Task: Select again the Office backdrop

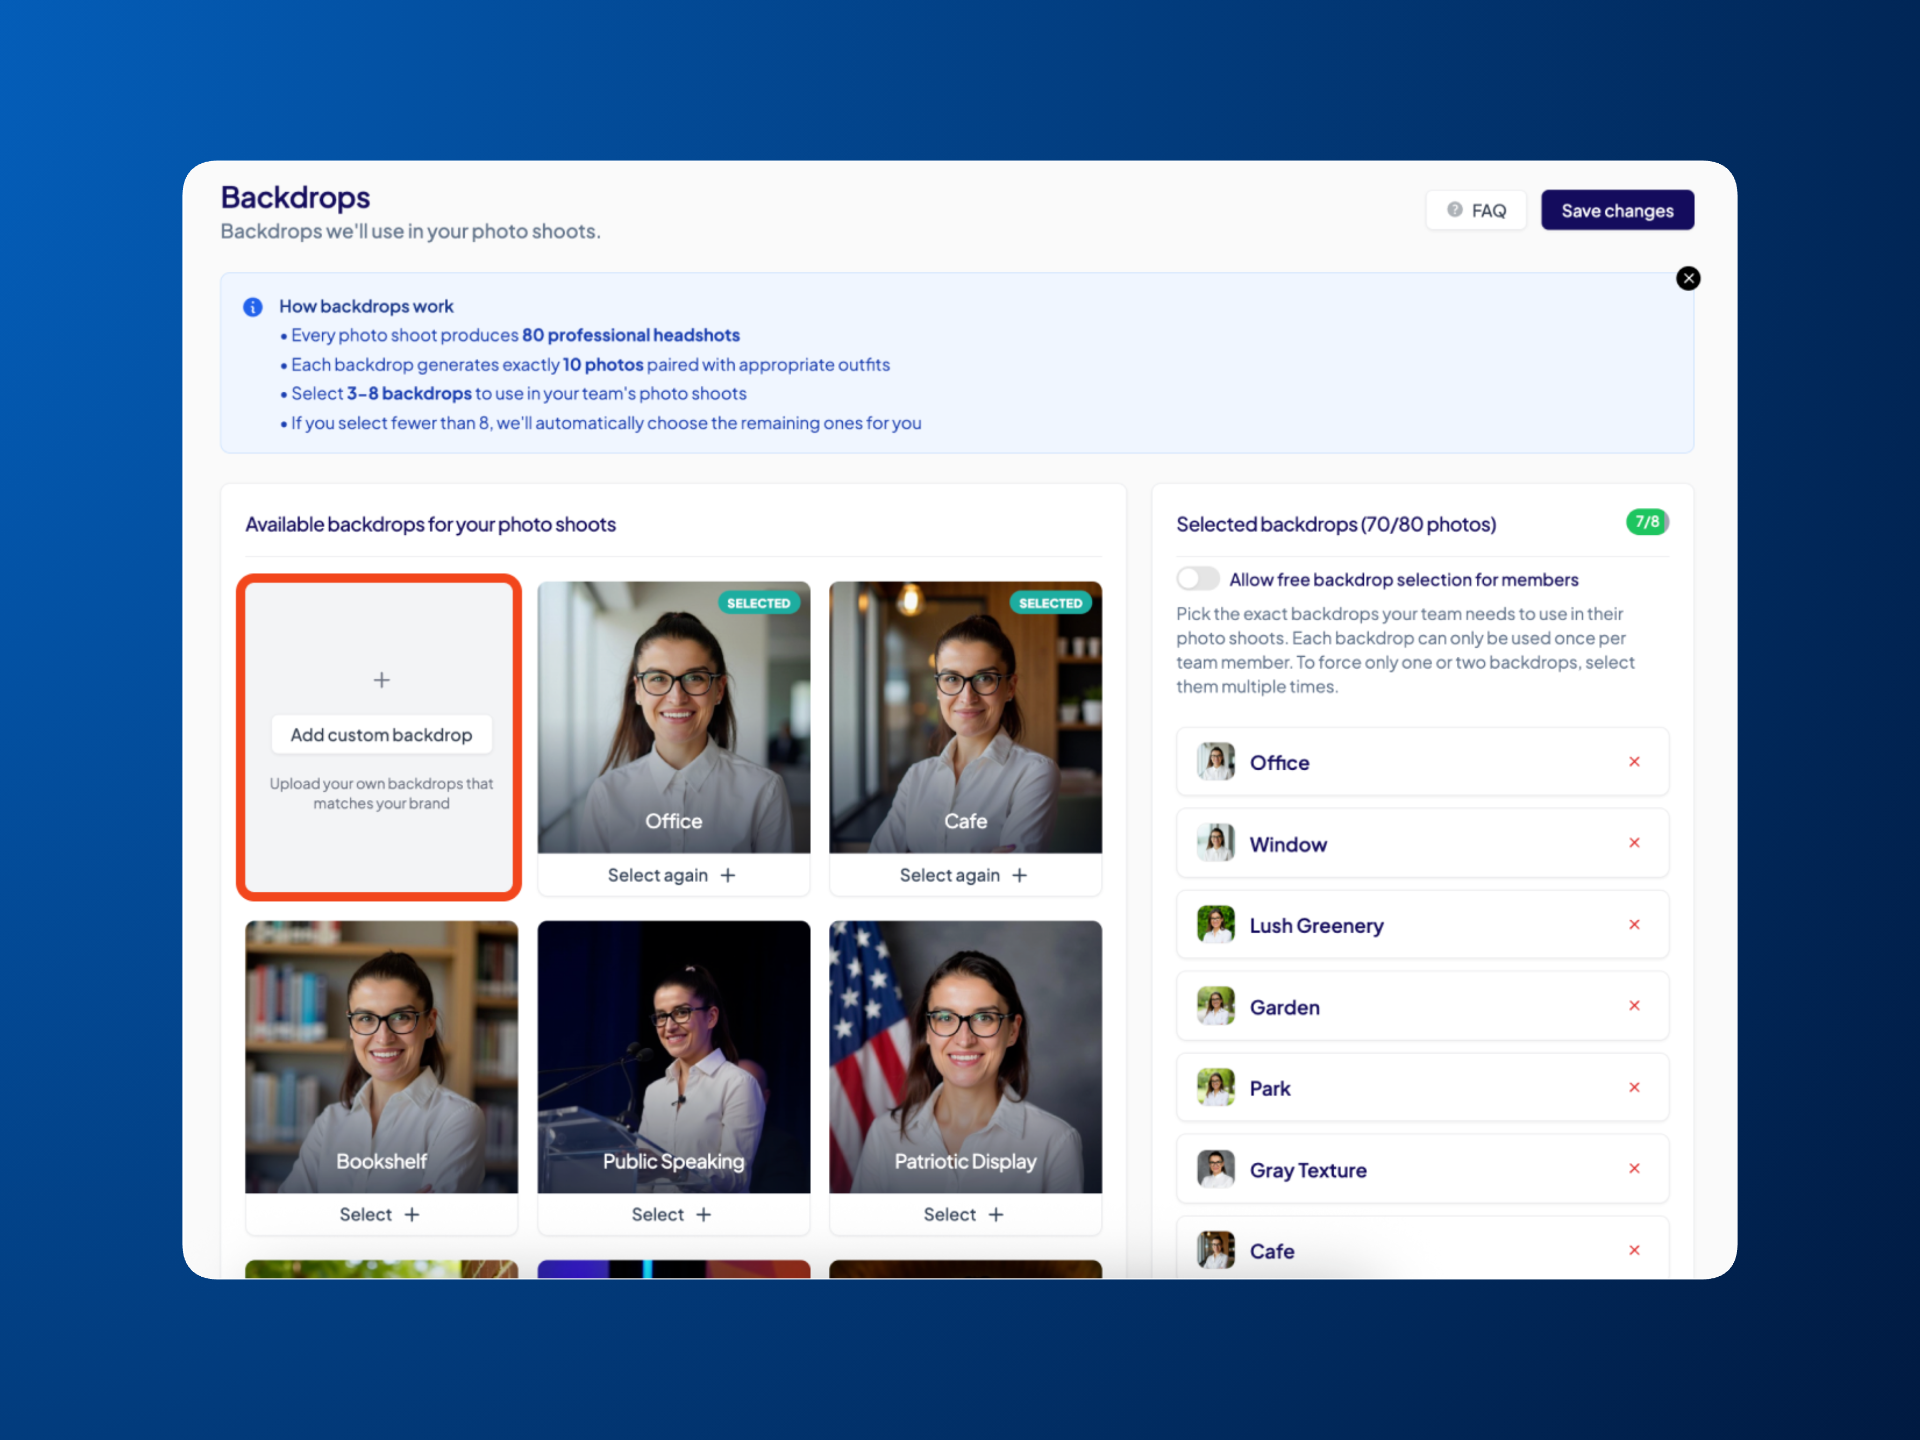Action: [672, 876]
